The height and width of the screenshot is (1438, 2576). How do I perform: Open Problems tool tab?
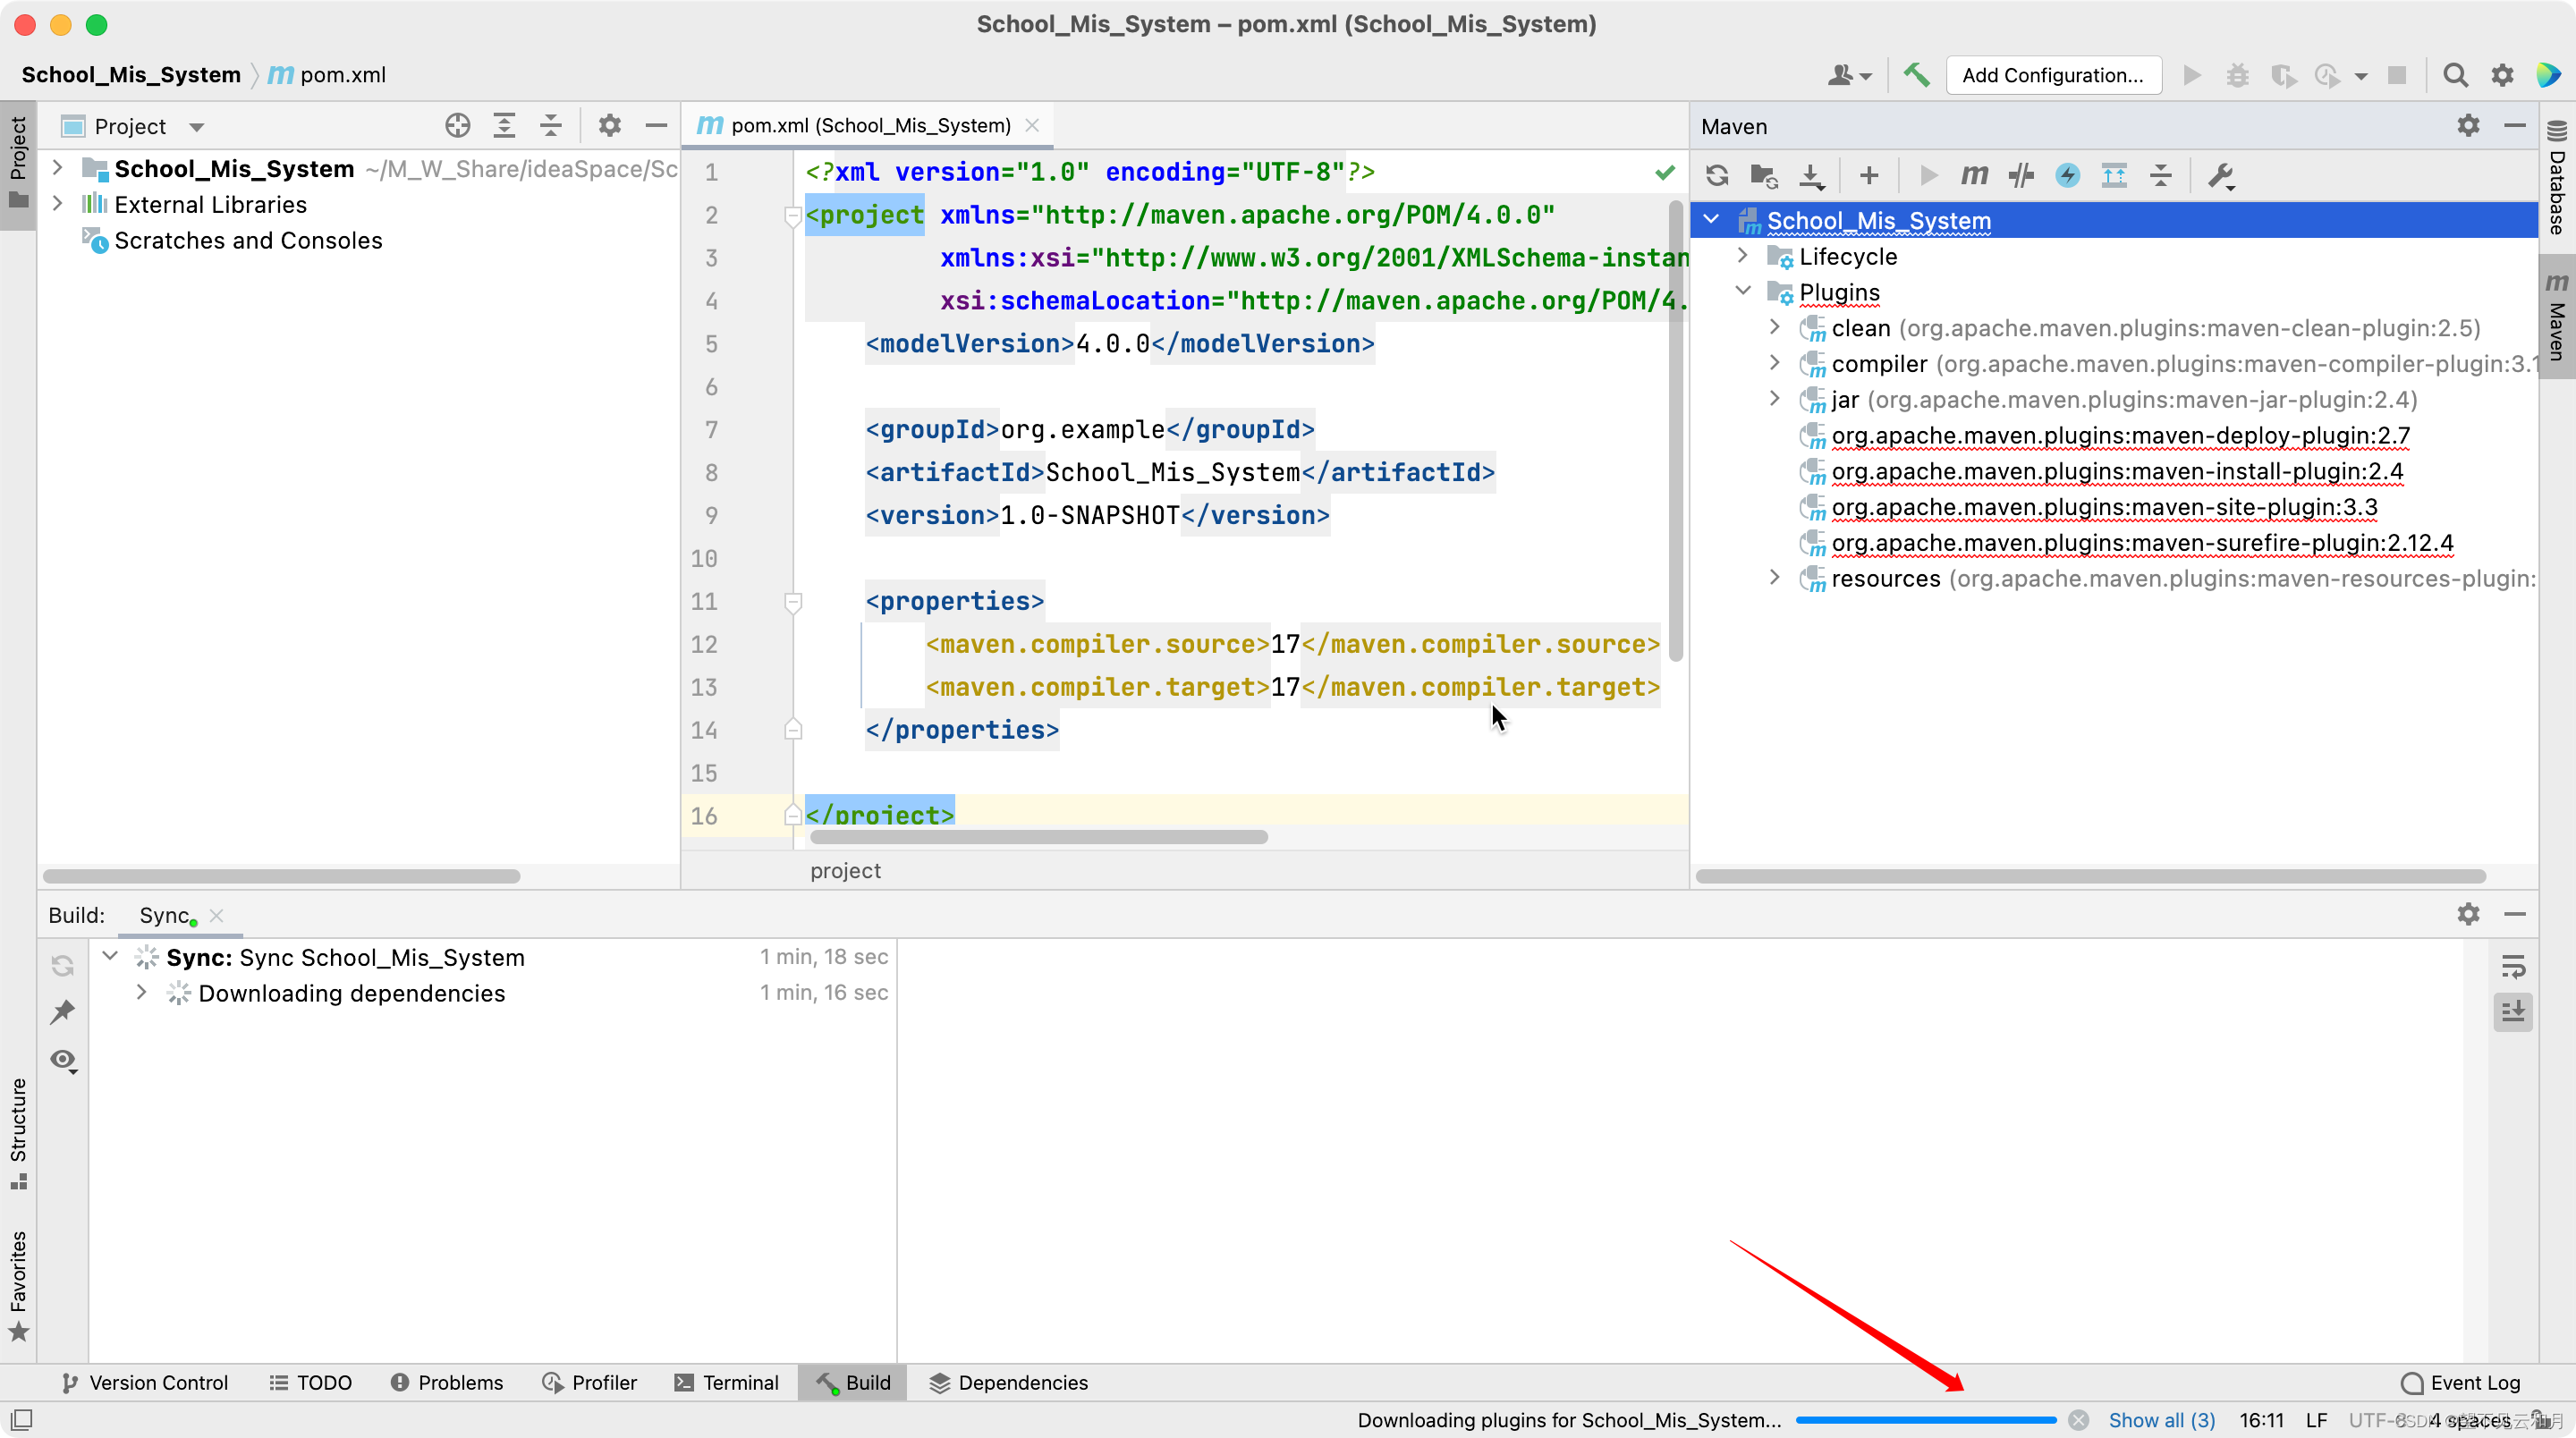pos(447,1383)
